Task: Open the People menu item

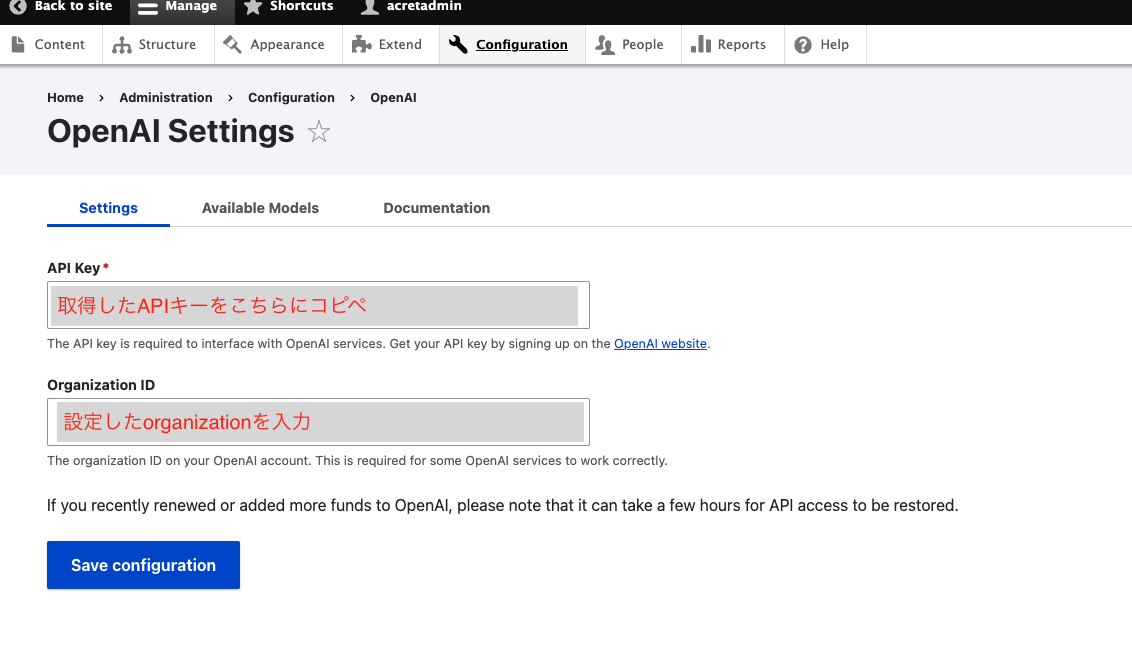Action: point(633,45)
